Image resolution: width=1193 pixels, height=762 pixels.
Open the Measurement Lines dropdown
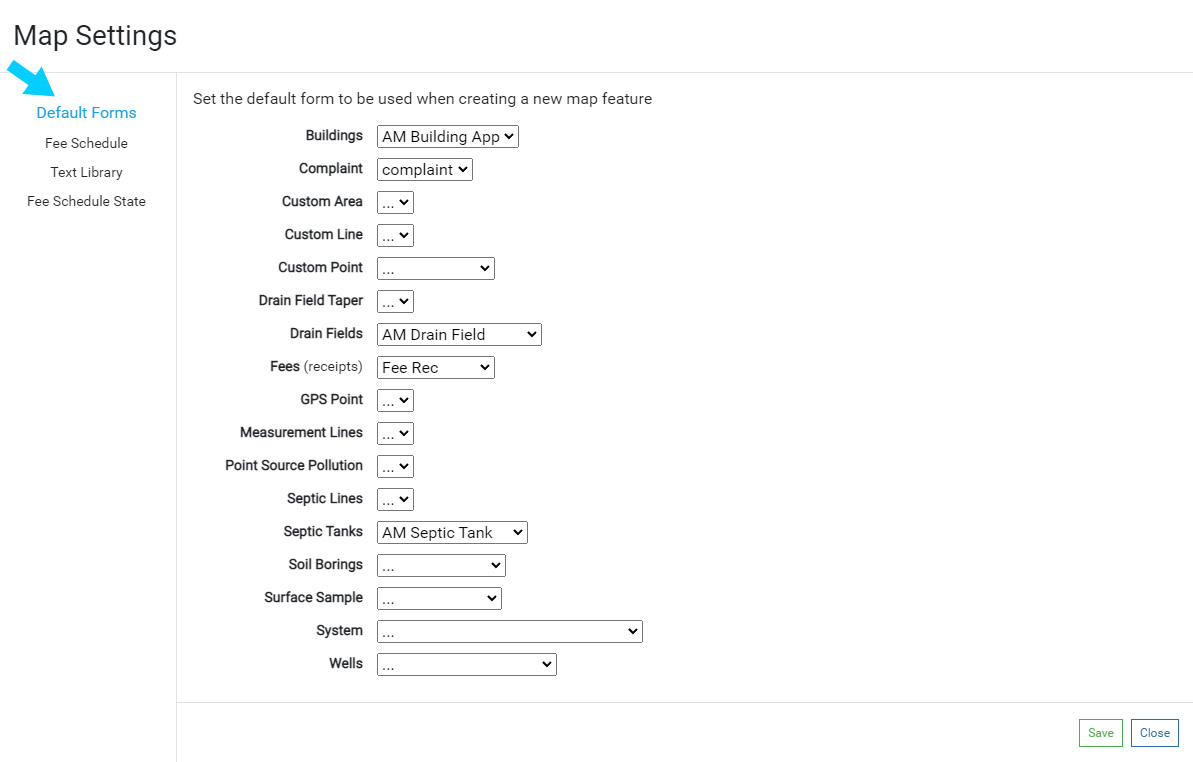(x=395, y=434)
